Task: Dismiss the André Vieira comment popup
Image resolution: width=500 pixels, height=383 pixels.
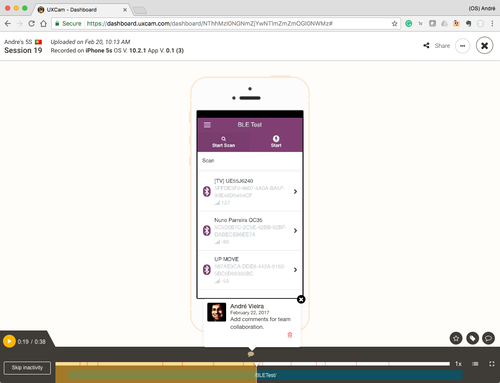Action: [x=301, y=299]
